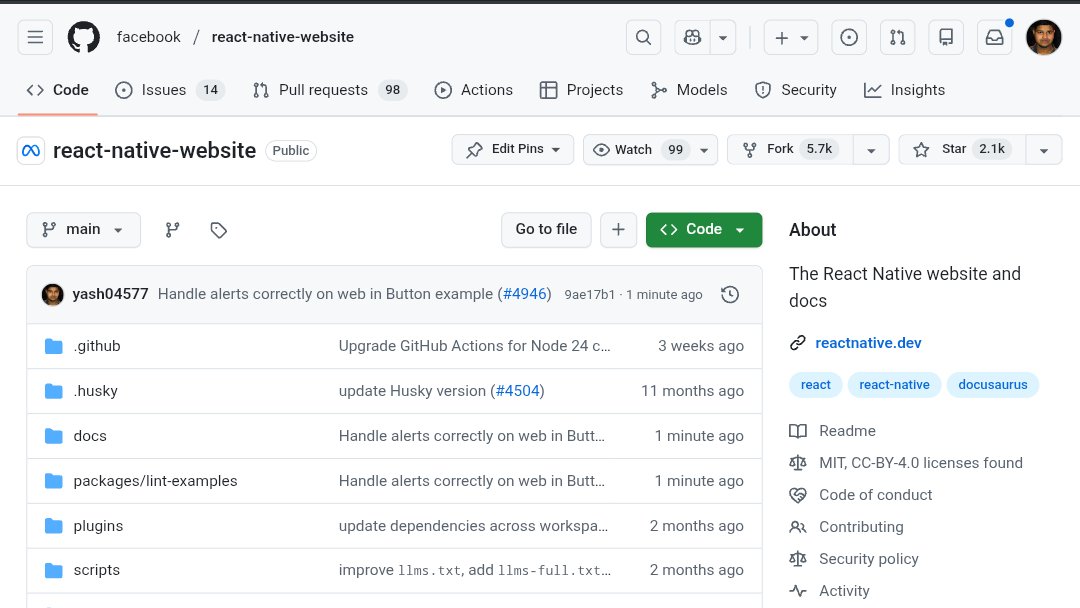1080x608 pixels.
Task: Open the hamburger navigation menu
Action: pos(35,37)
